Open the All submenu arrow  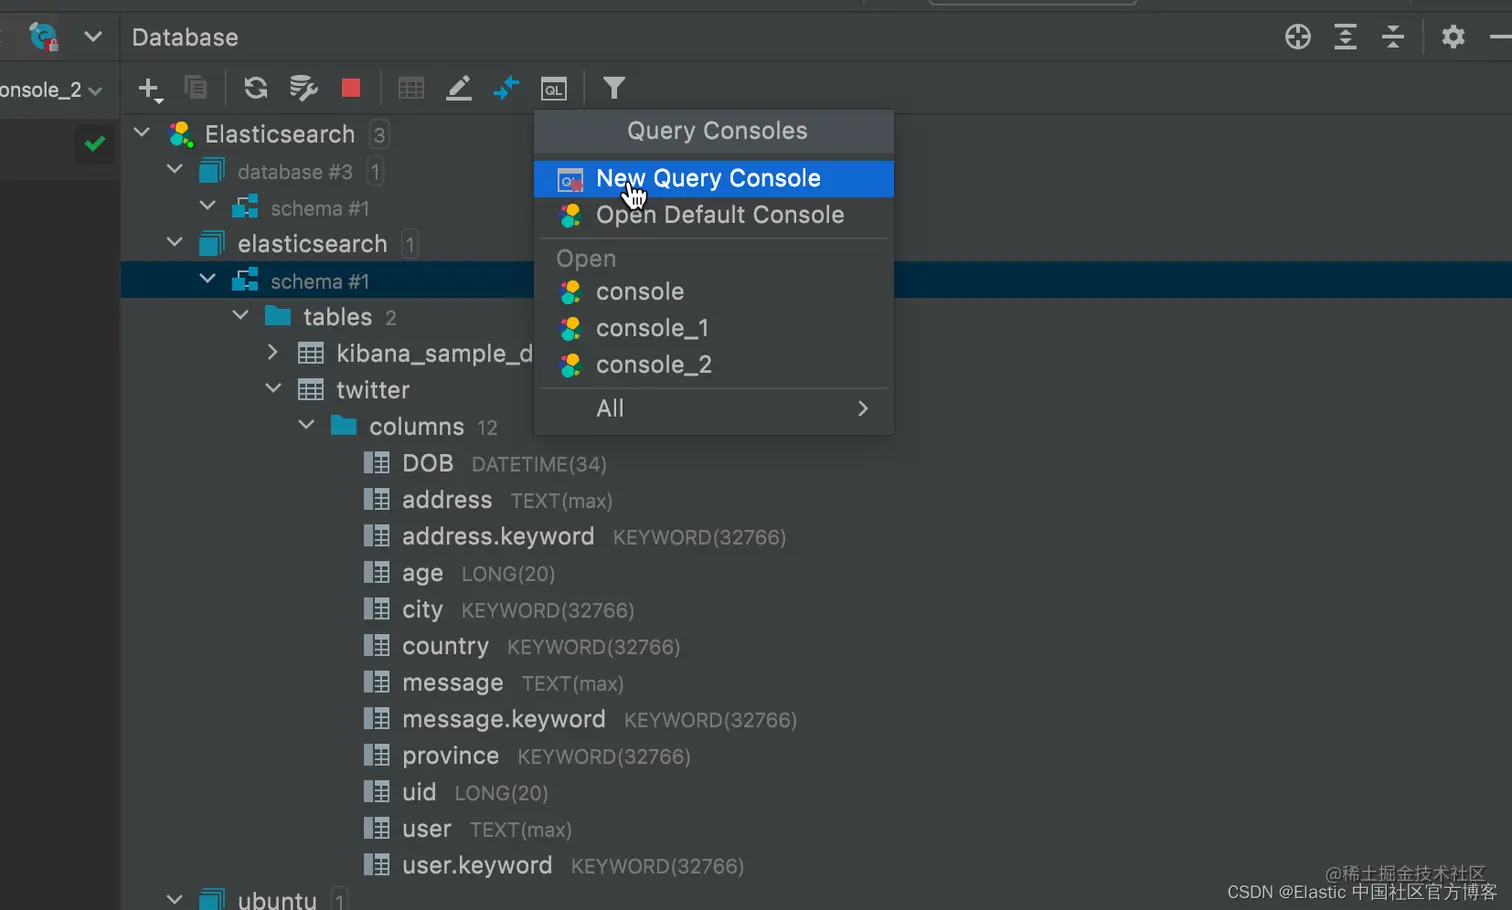tap(861, 408)
